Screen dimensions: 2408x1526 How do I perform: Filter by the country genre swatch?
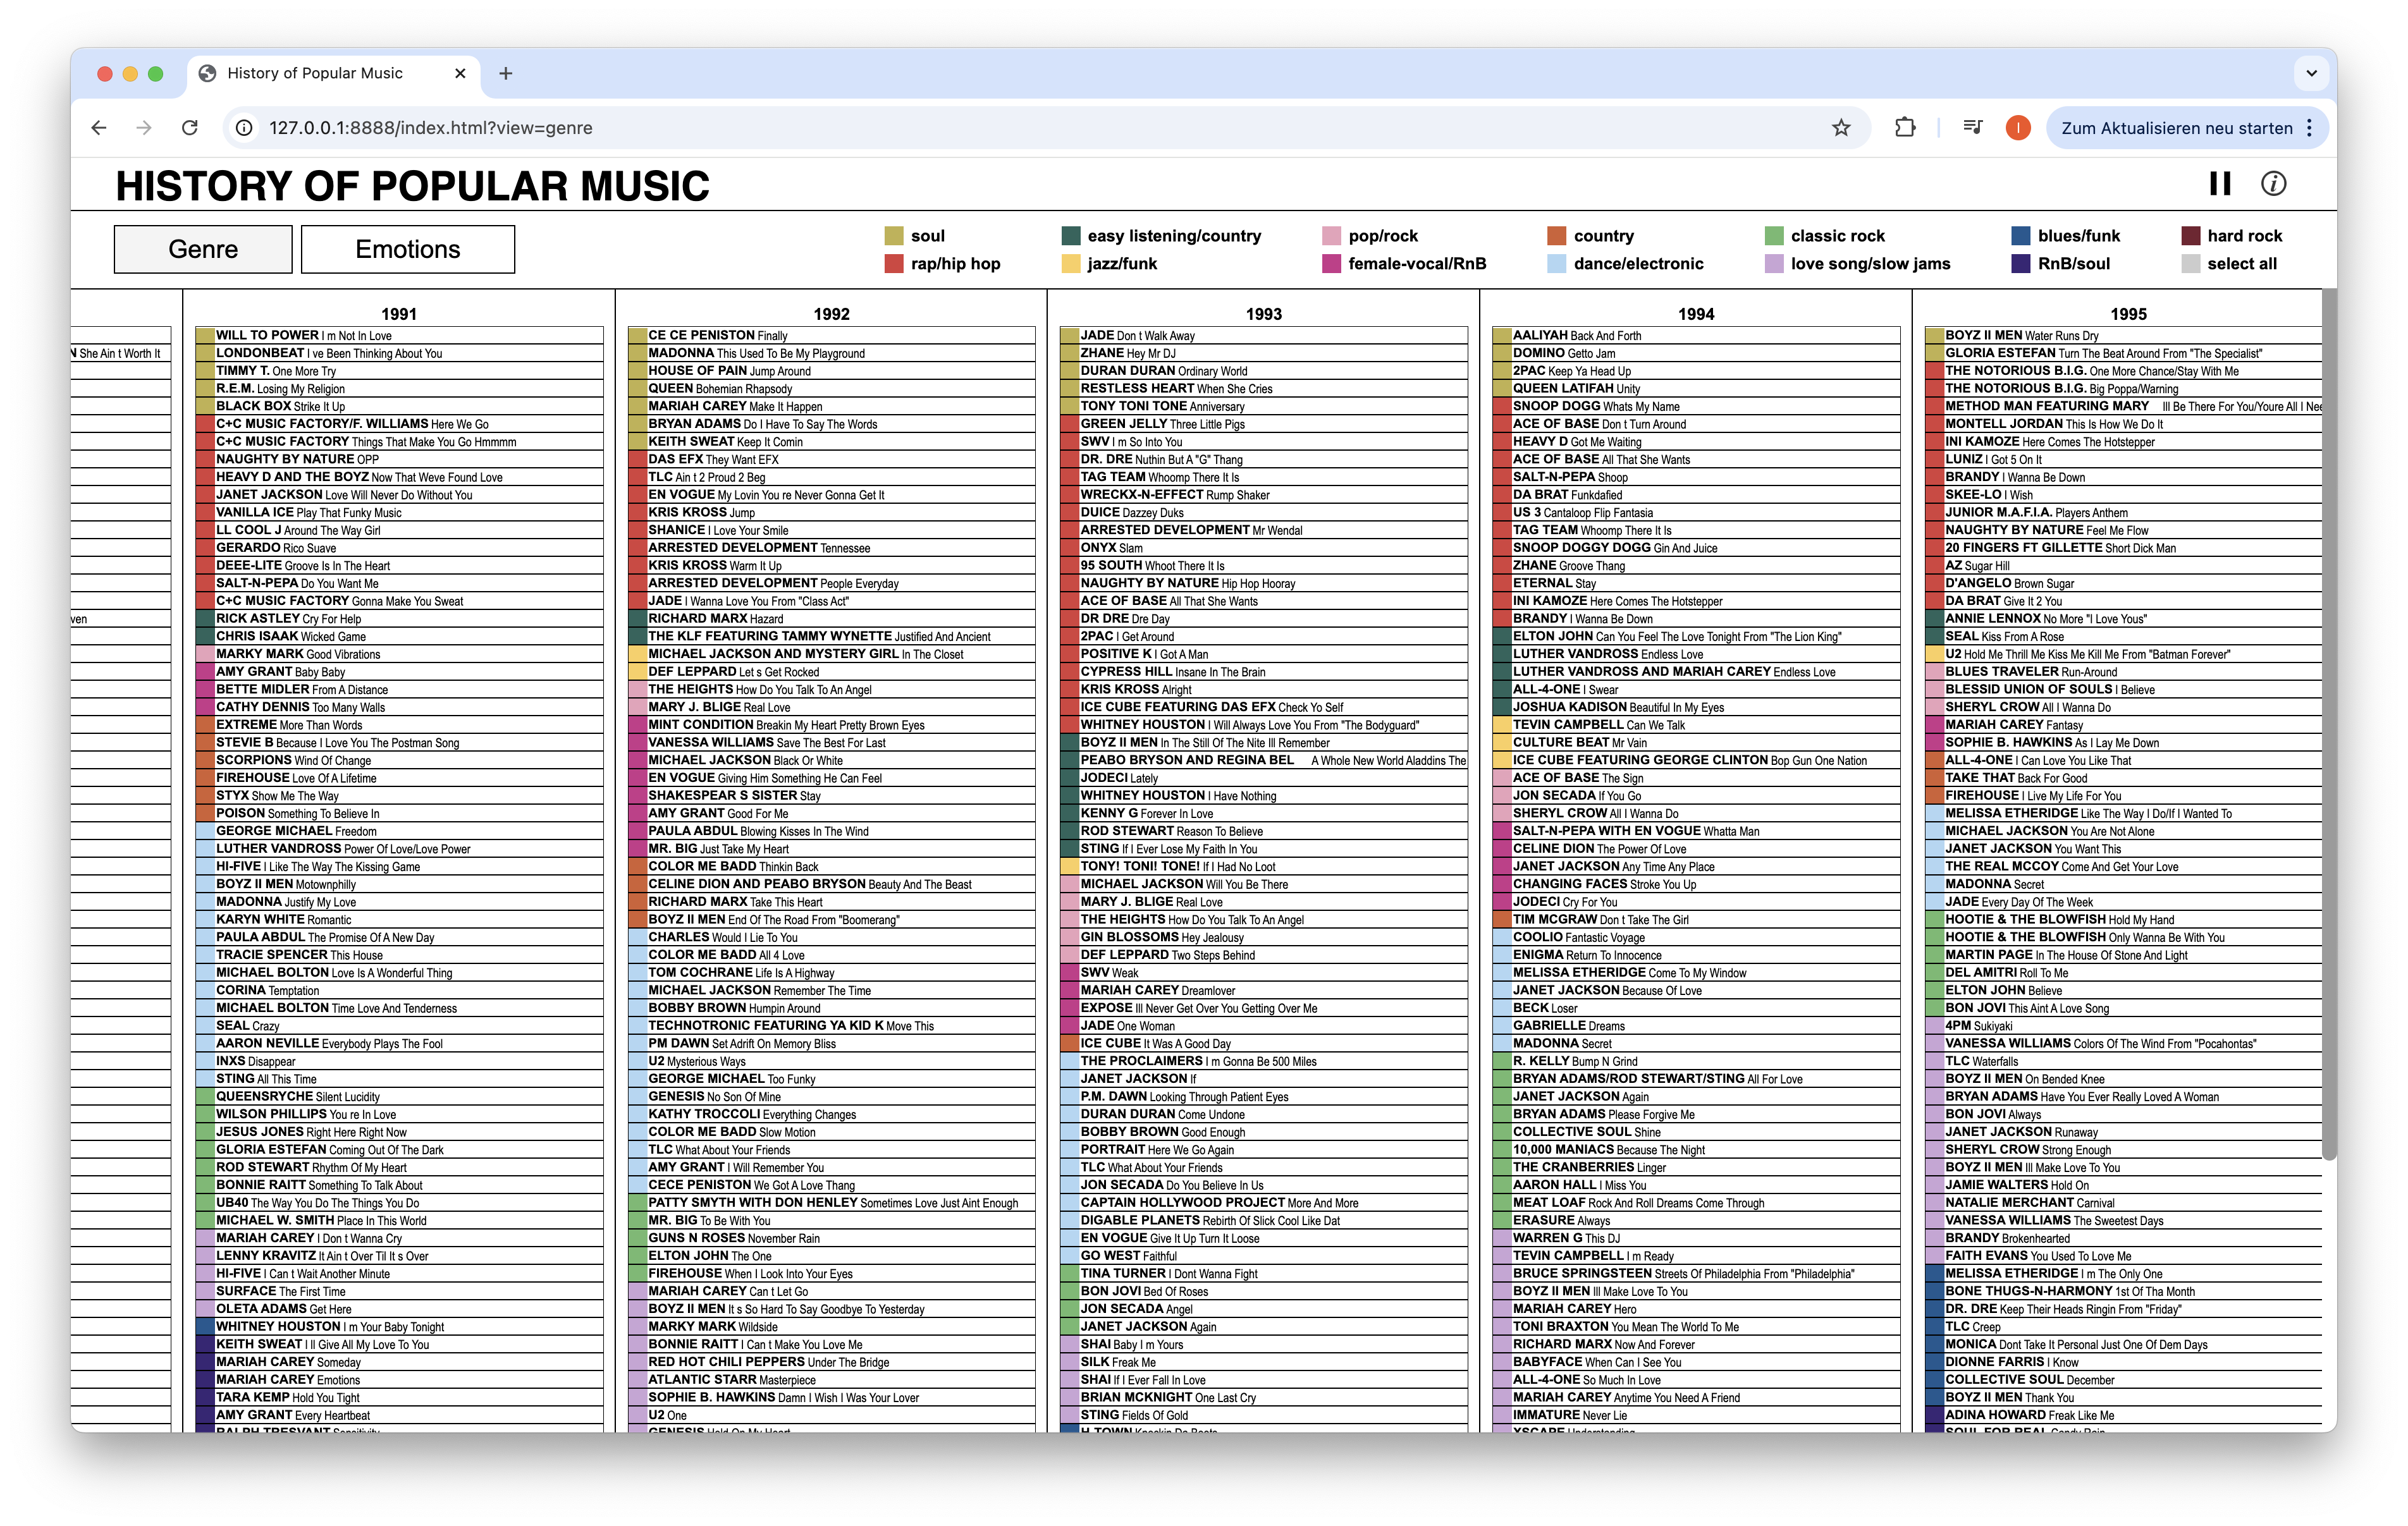(x=1557, y=236)
